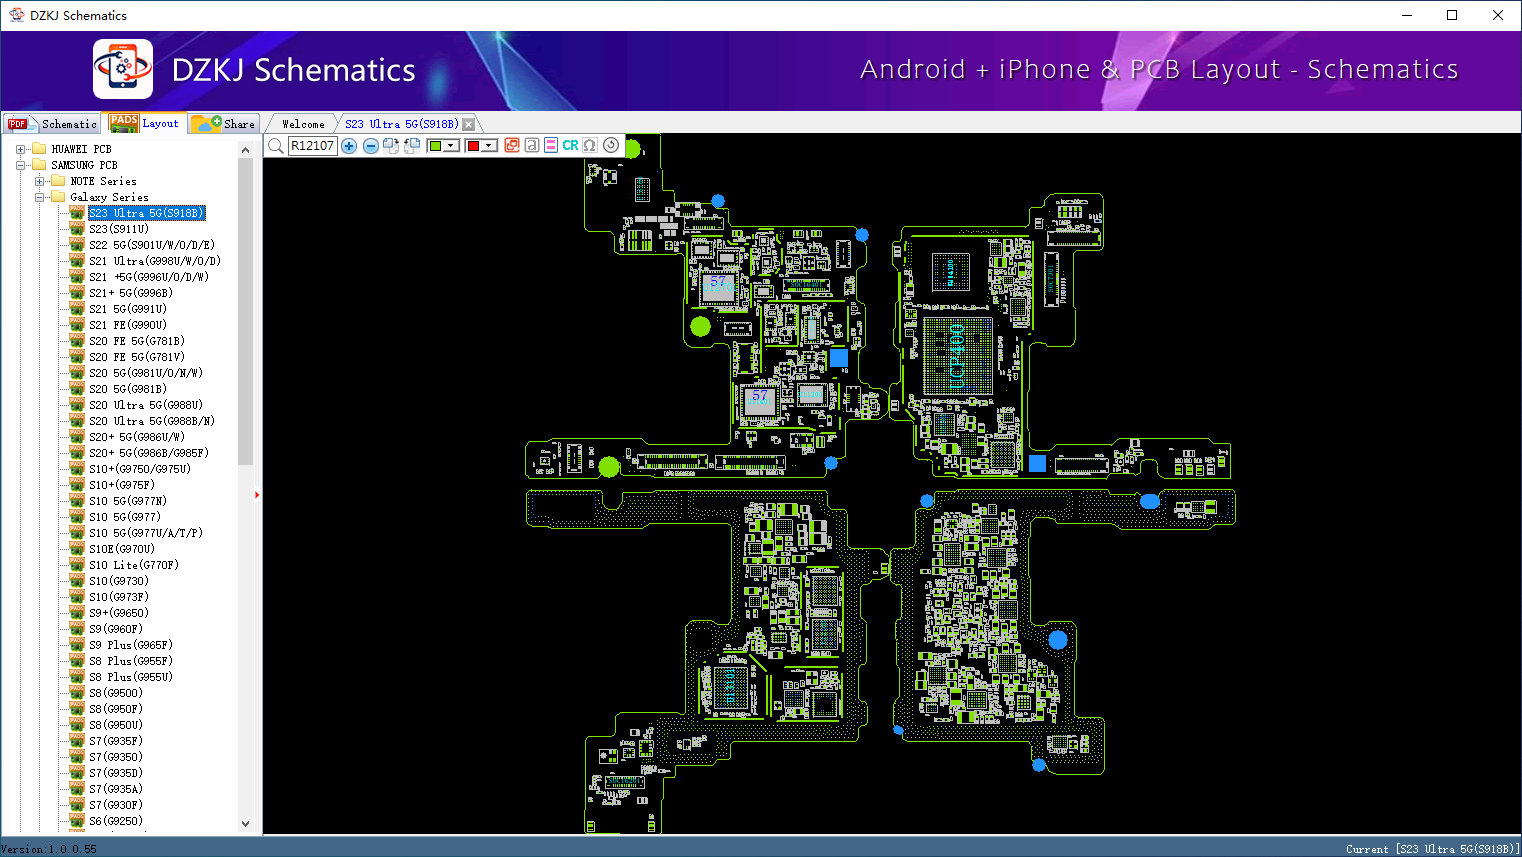1522x857 pixels.
Task: Click the red overlapping-windows icon
Action: tap(512, 146)
